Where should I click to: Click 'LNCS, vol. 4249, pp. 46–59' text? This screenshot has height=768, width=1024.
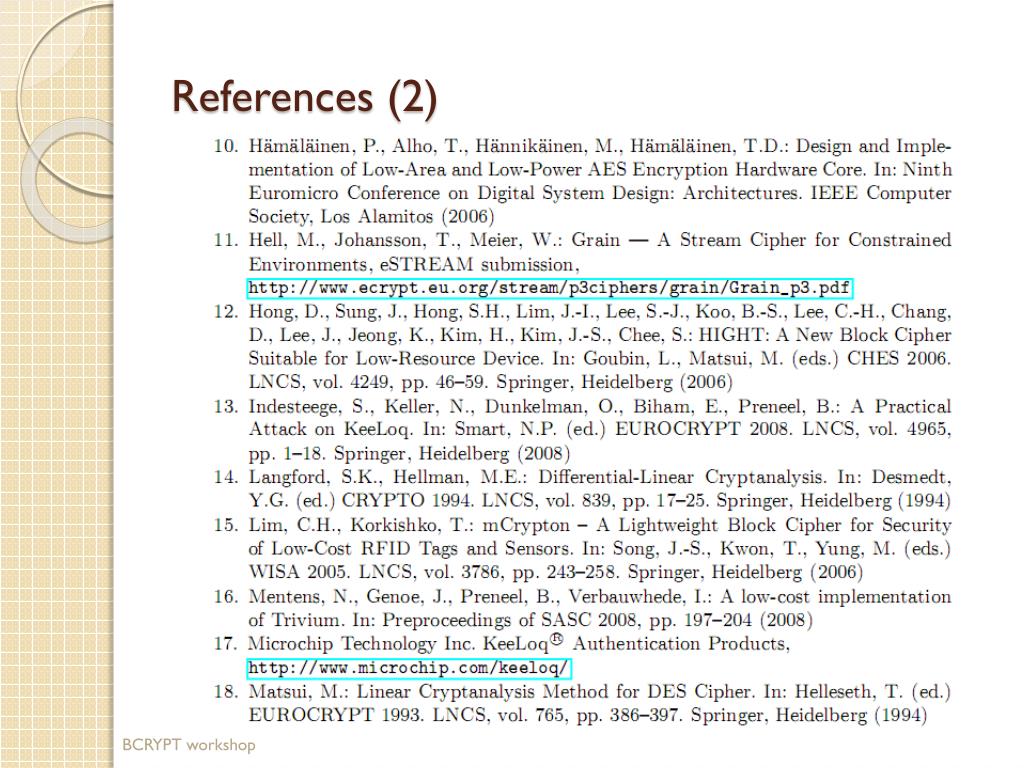point(369,382)
